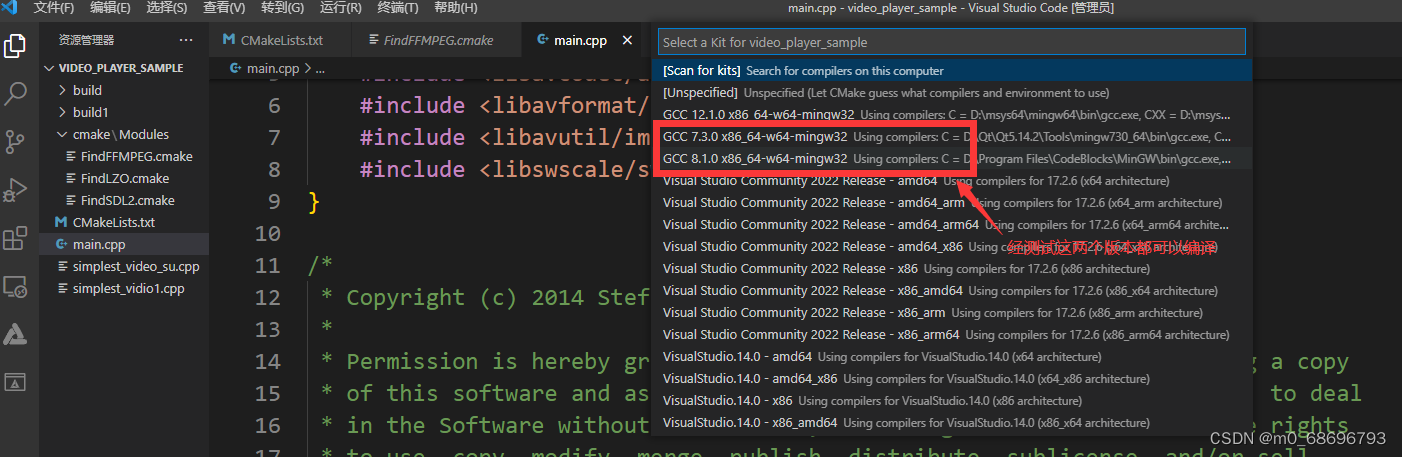
Task: Select Visual Studio Community 2022 x86_arm kit
Action: coord(952,313)
